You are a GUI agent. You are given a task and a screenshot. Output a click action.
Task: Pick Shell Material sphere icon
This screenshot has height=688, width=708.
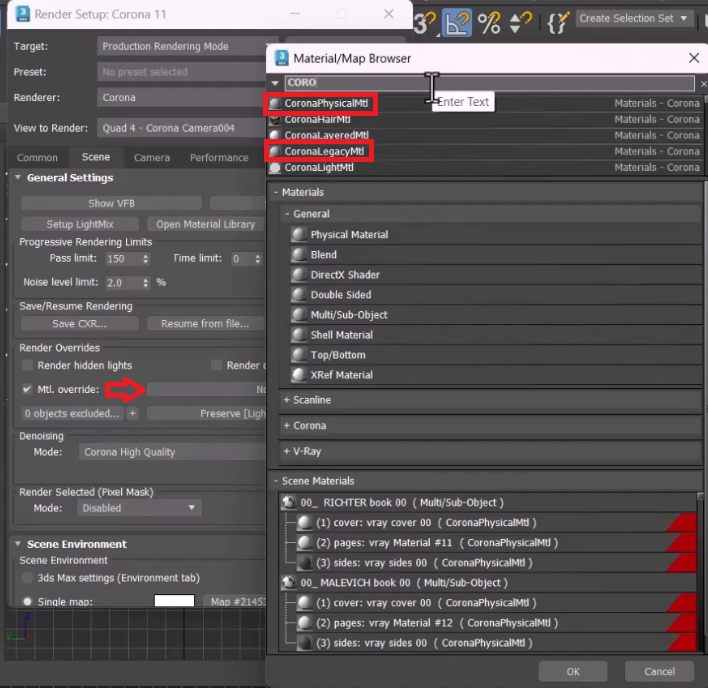298,335
